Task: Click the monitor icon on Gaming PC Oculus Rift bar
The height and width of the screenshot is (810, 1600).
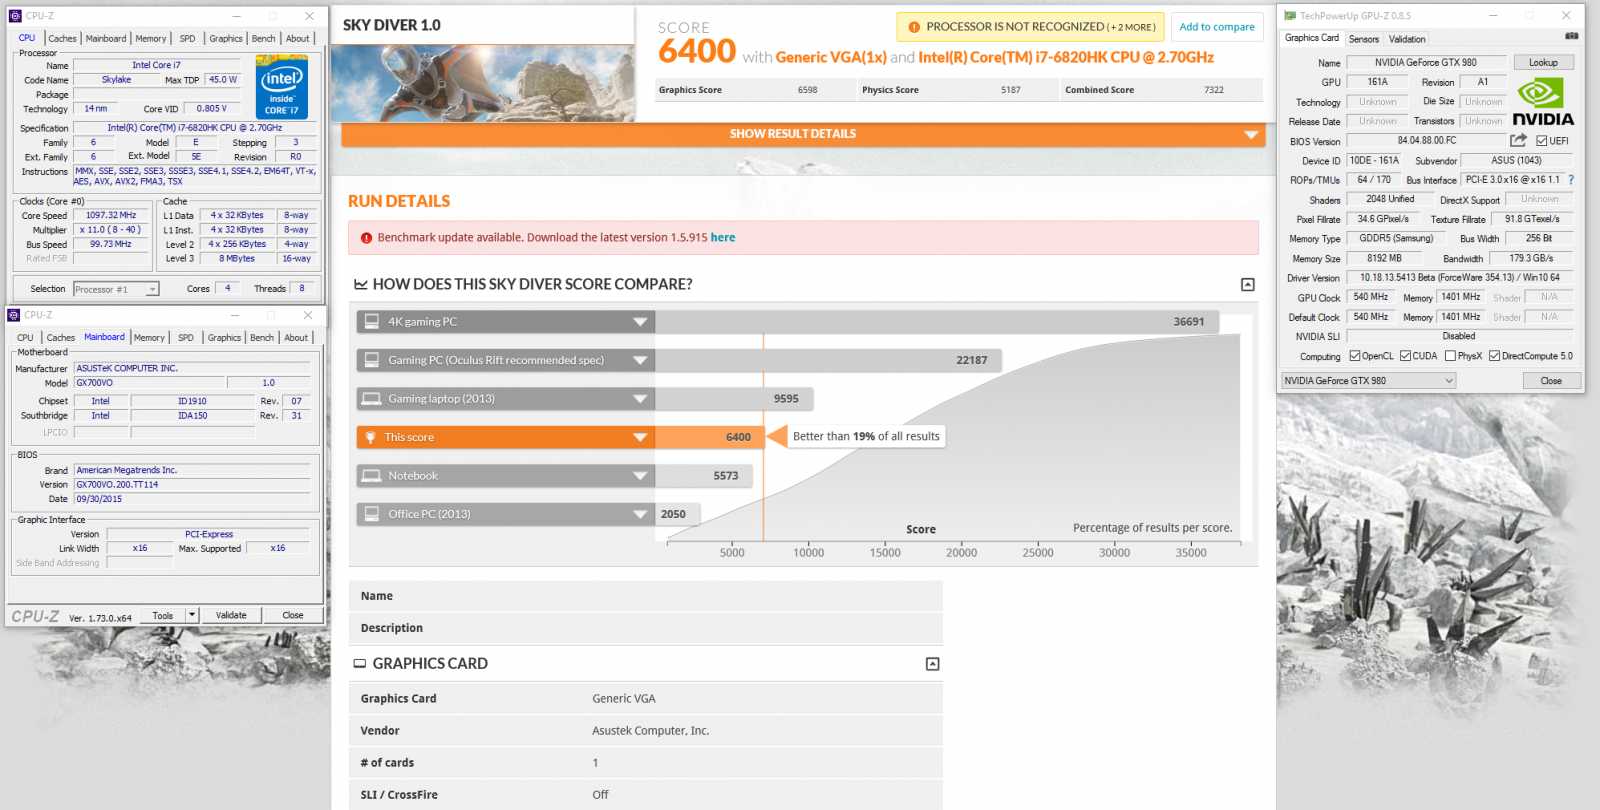Action: click(372, 360)
